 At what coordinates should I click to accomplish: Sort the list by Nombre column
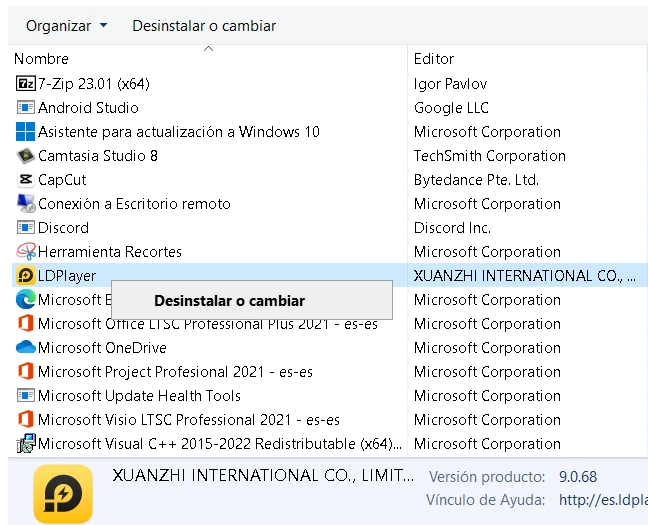tap(42, 59)
